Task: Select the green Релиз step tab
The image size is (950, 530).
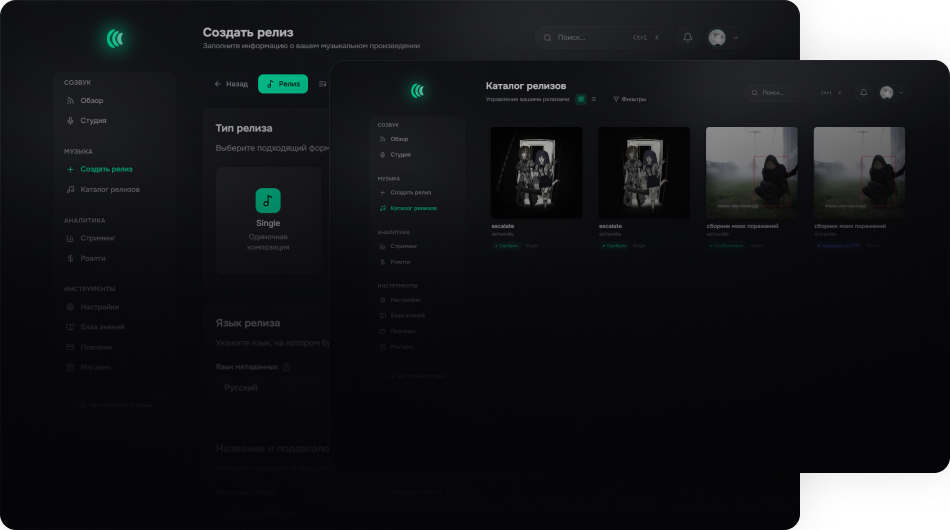Action: [283, 84]
